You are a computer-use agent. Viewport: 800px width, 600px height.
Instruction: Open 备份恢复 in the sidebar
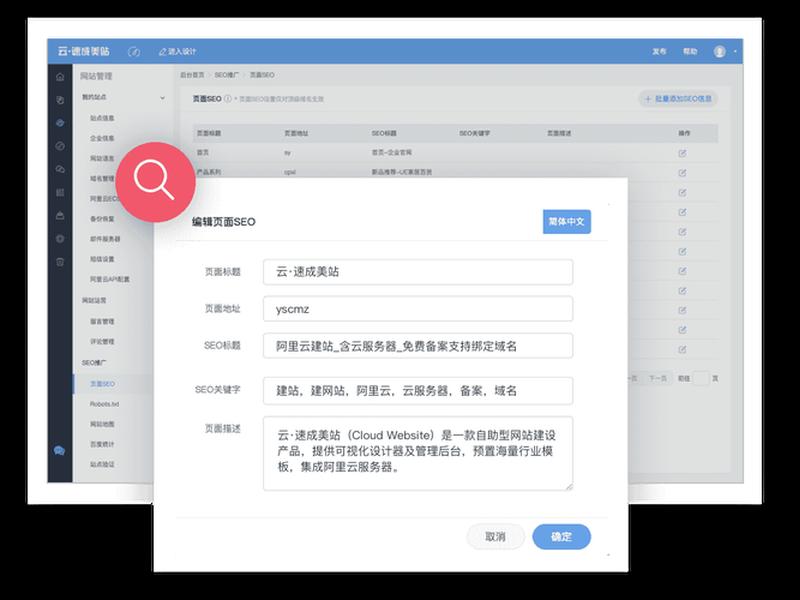click(103, 219)
